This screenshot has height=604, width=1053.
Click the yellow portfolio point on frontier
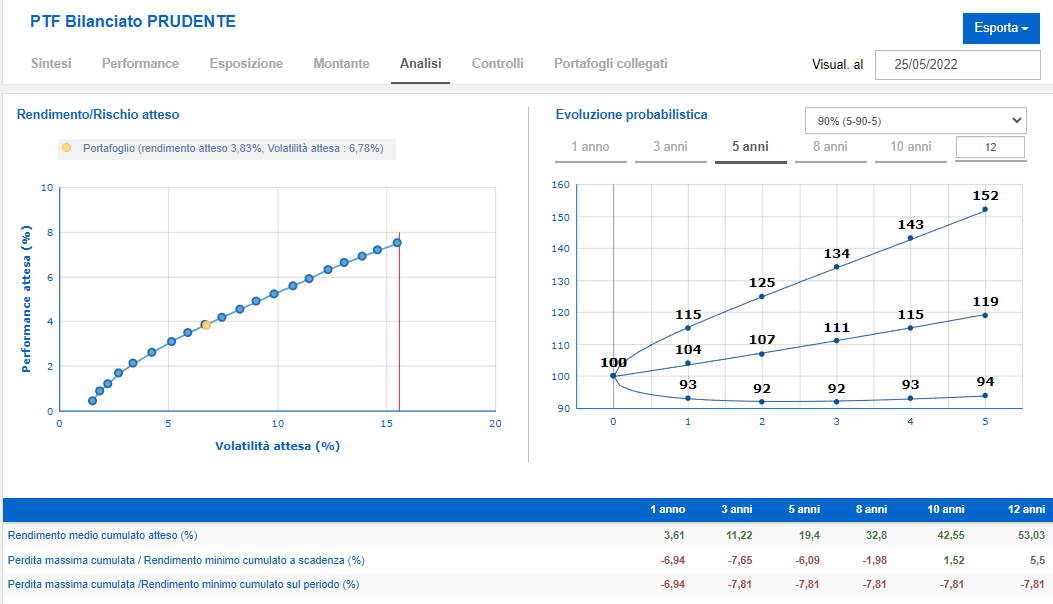206,325
